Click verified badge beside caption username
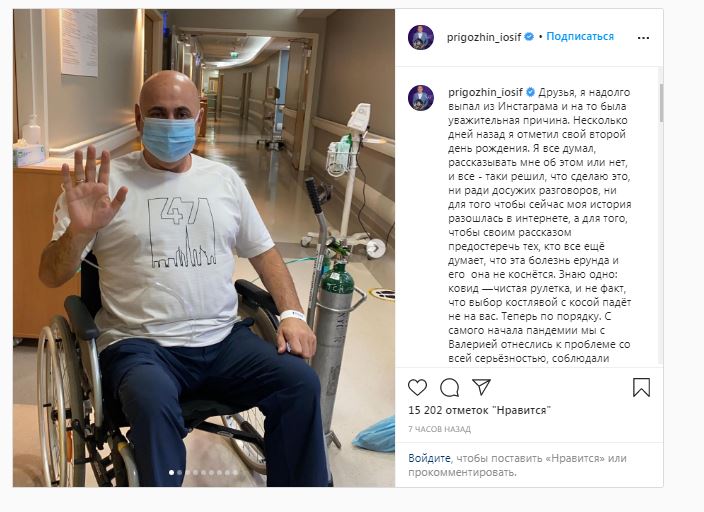 (x=530, y=92)
